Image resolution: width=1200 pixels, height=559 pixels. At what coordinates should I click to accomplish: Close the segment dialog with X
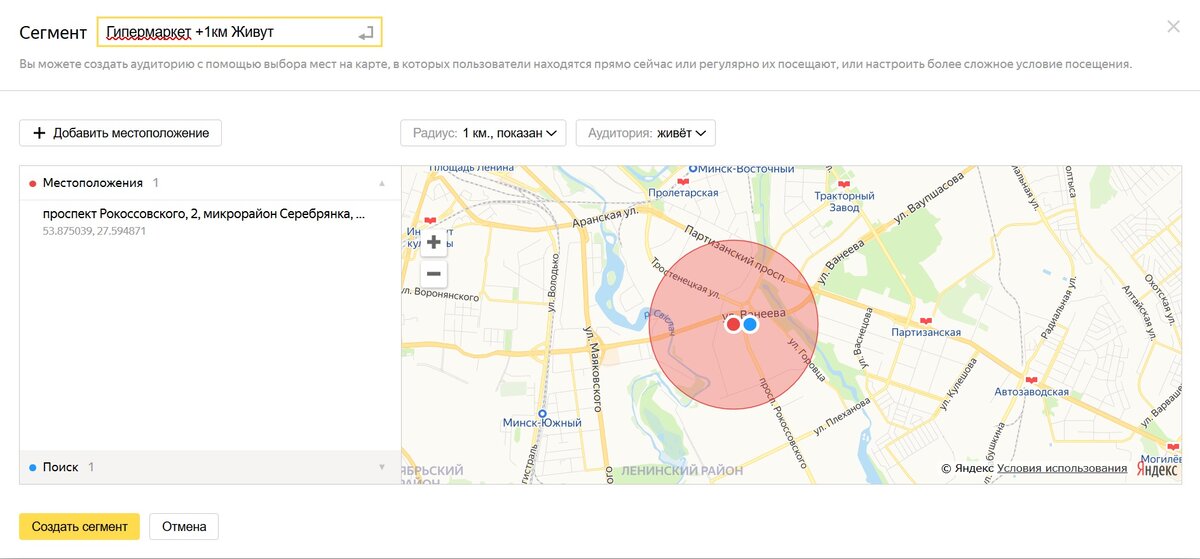point(1173,27)
